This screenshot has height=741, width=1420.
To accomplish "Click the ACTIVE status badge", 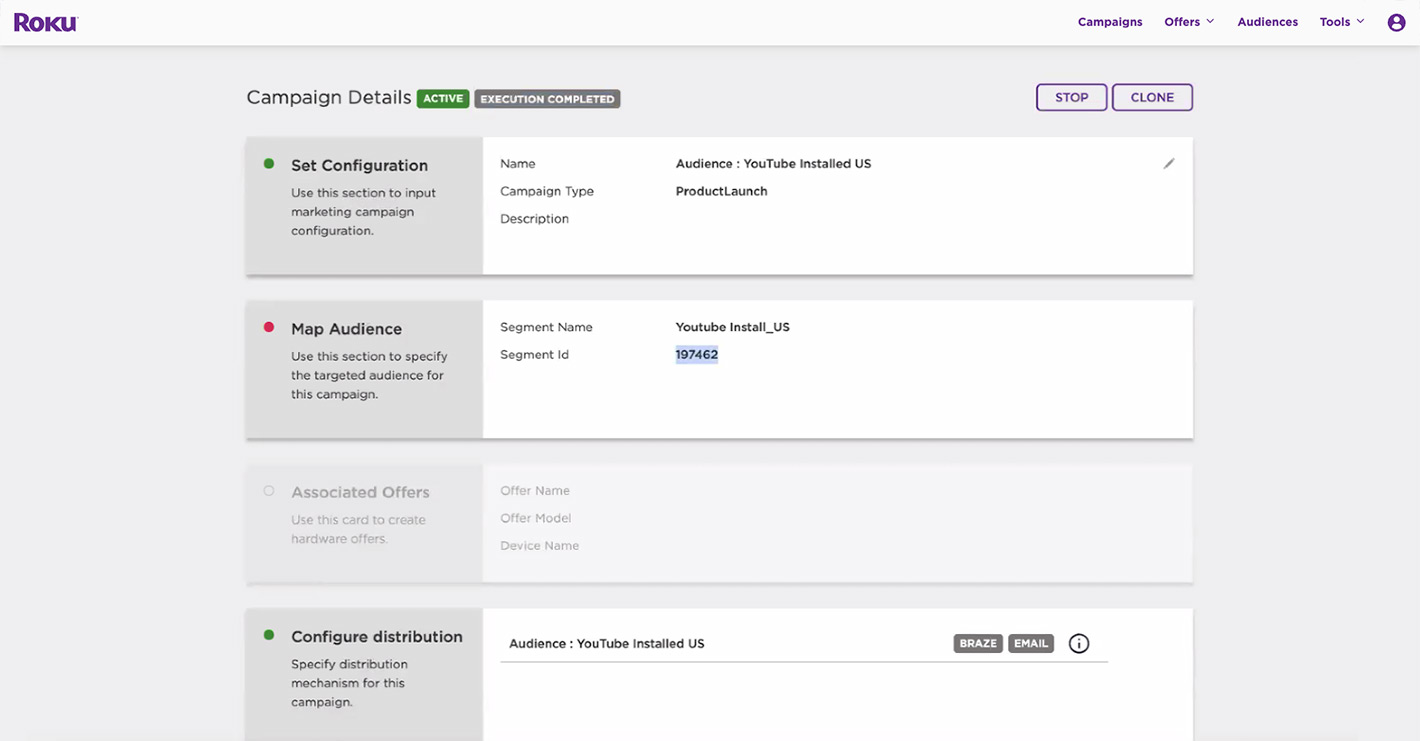I will point(442,98).
